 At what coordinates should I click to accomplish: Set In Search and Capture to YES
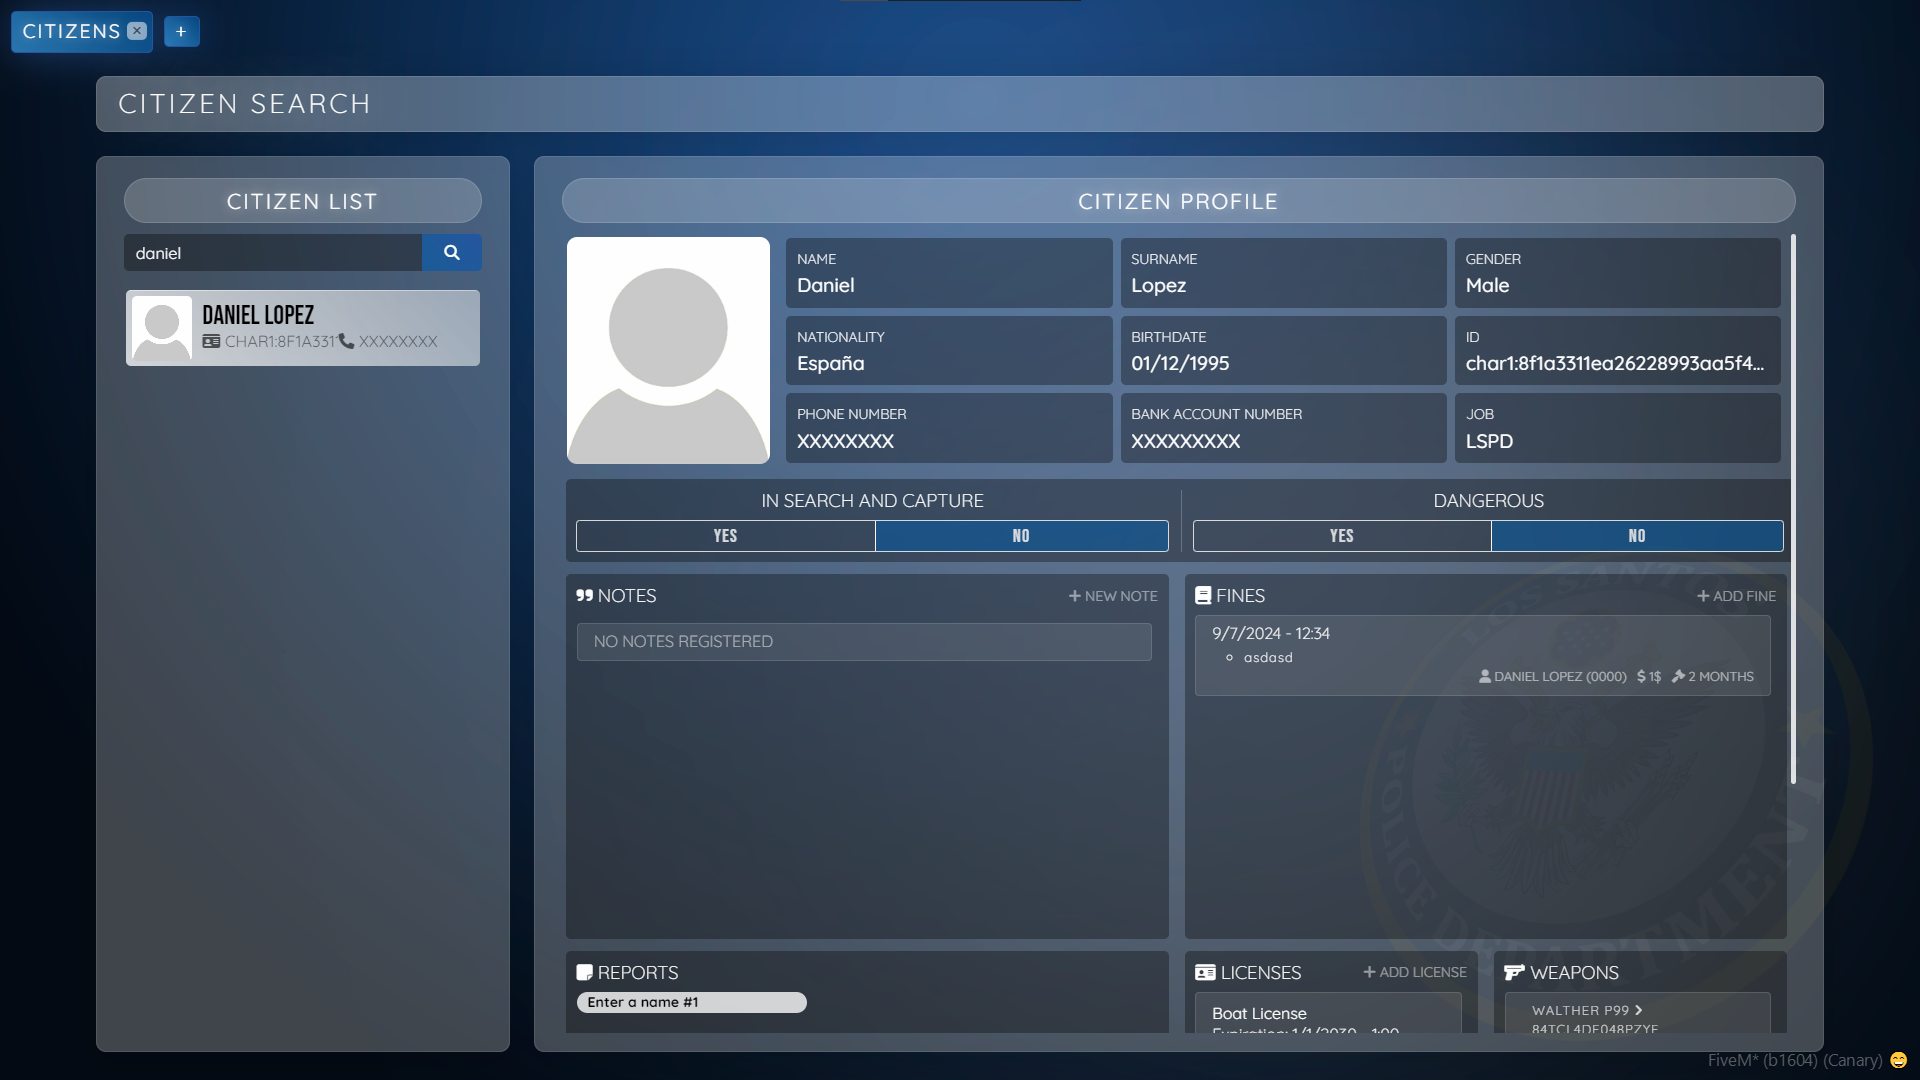tap(725, 536)
